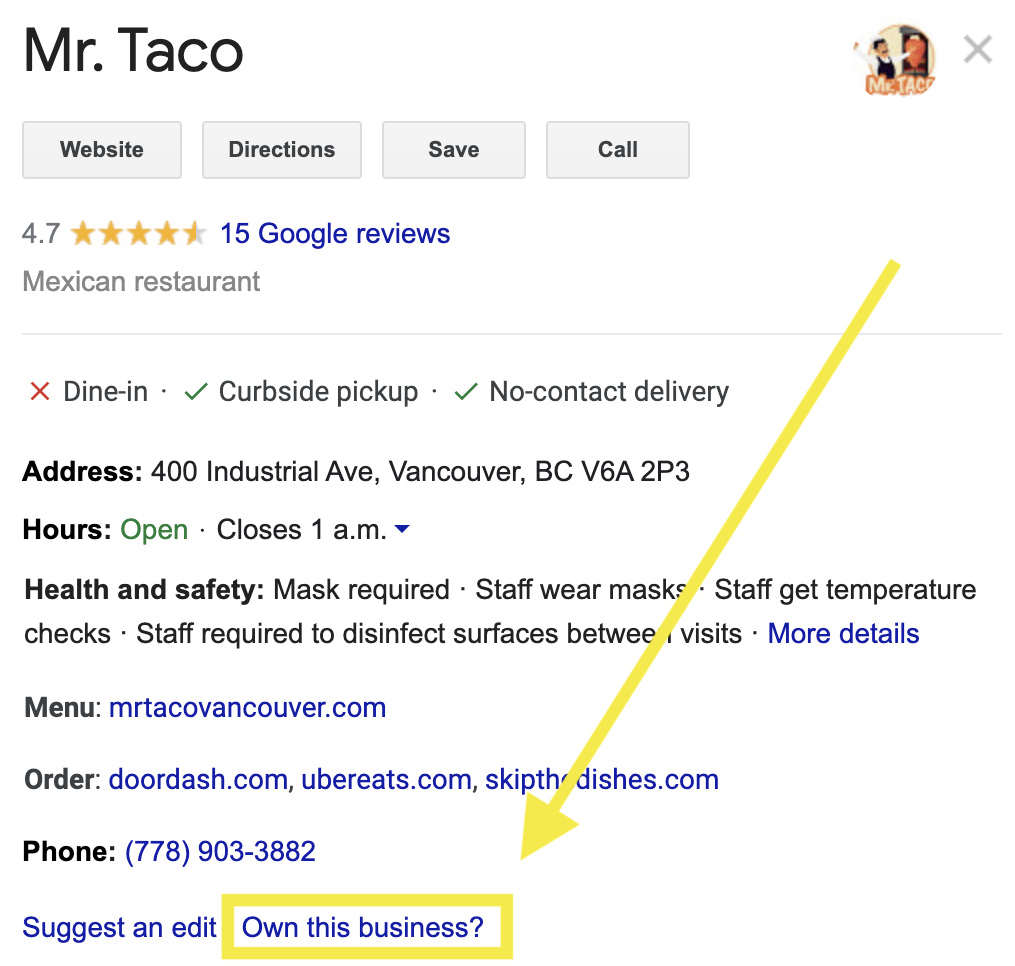Viewport: 1015px width, 966px height.
Task: Select the 400 Industrial Ave address text
Action: coord(420,471)
